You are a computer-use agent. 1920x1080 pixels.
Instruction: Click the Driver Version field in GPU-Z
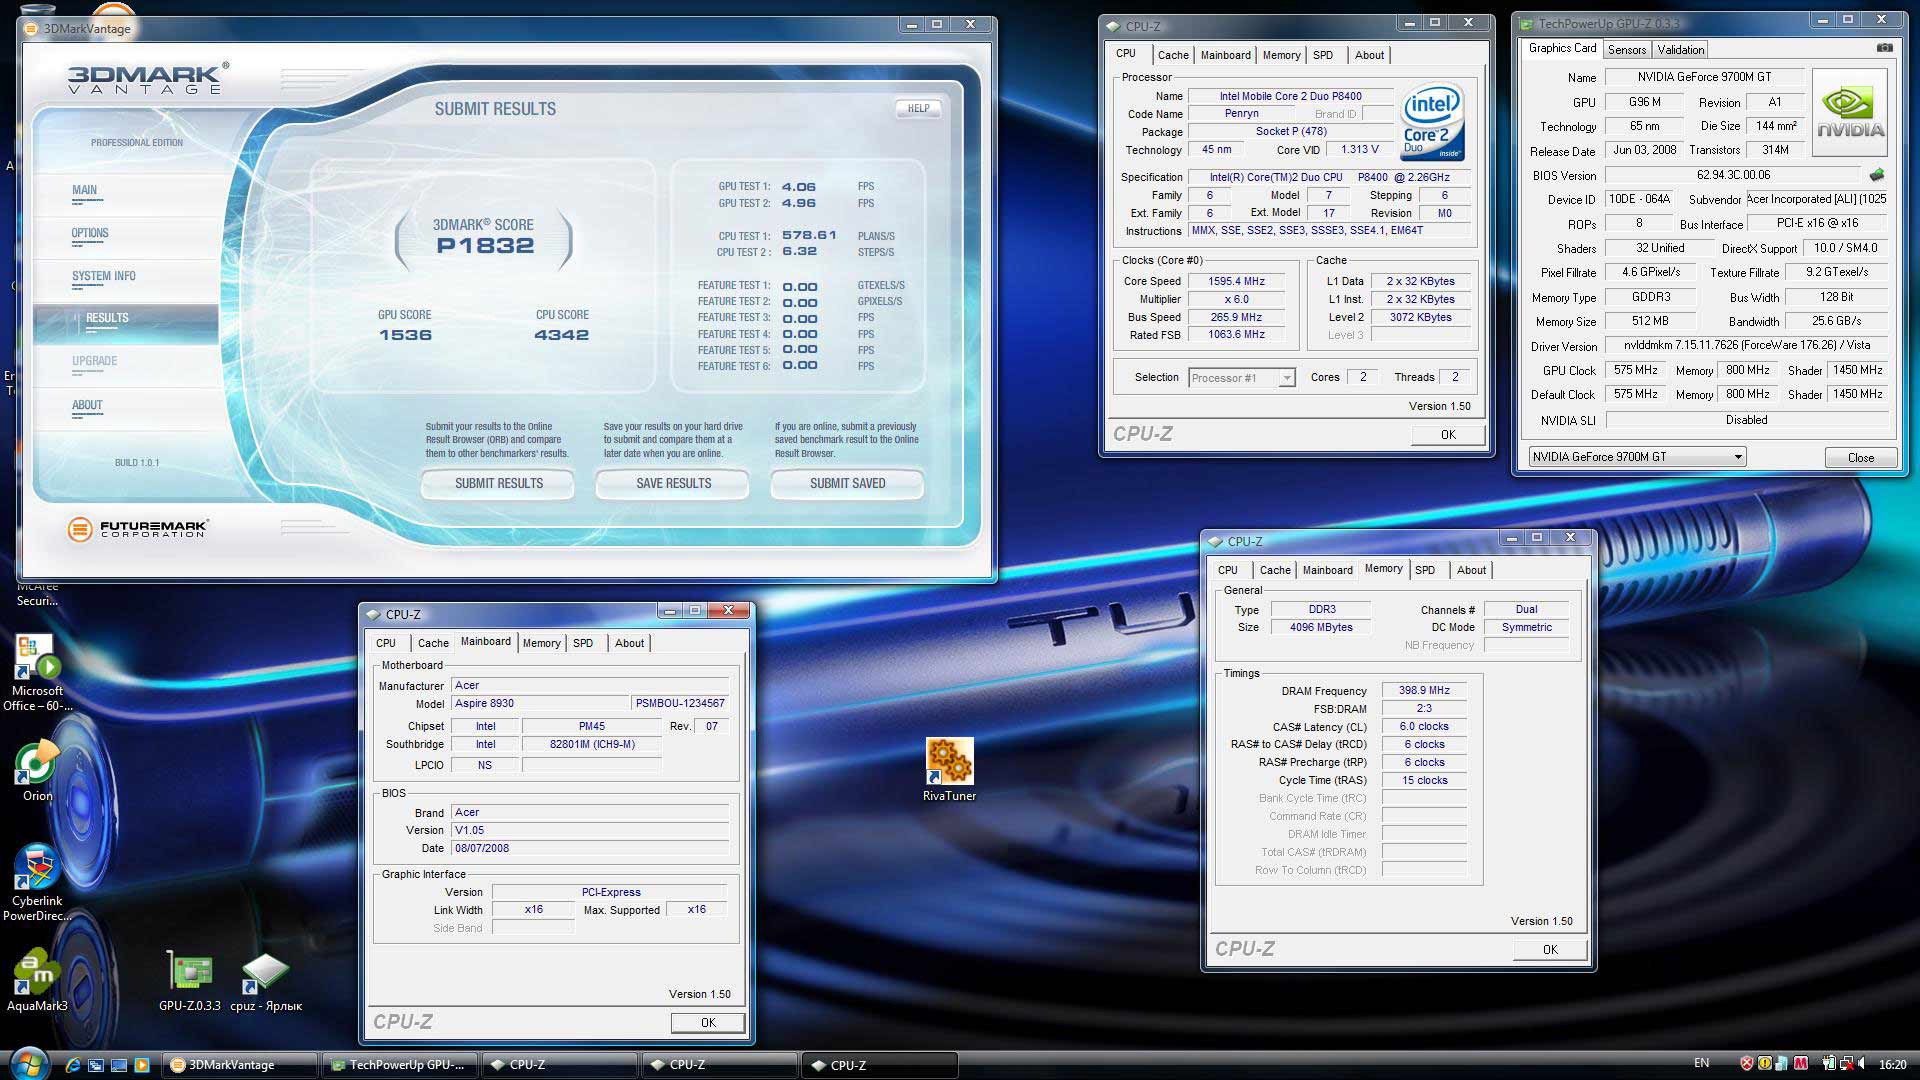pos(1746,346)
